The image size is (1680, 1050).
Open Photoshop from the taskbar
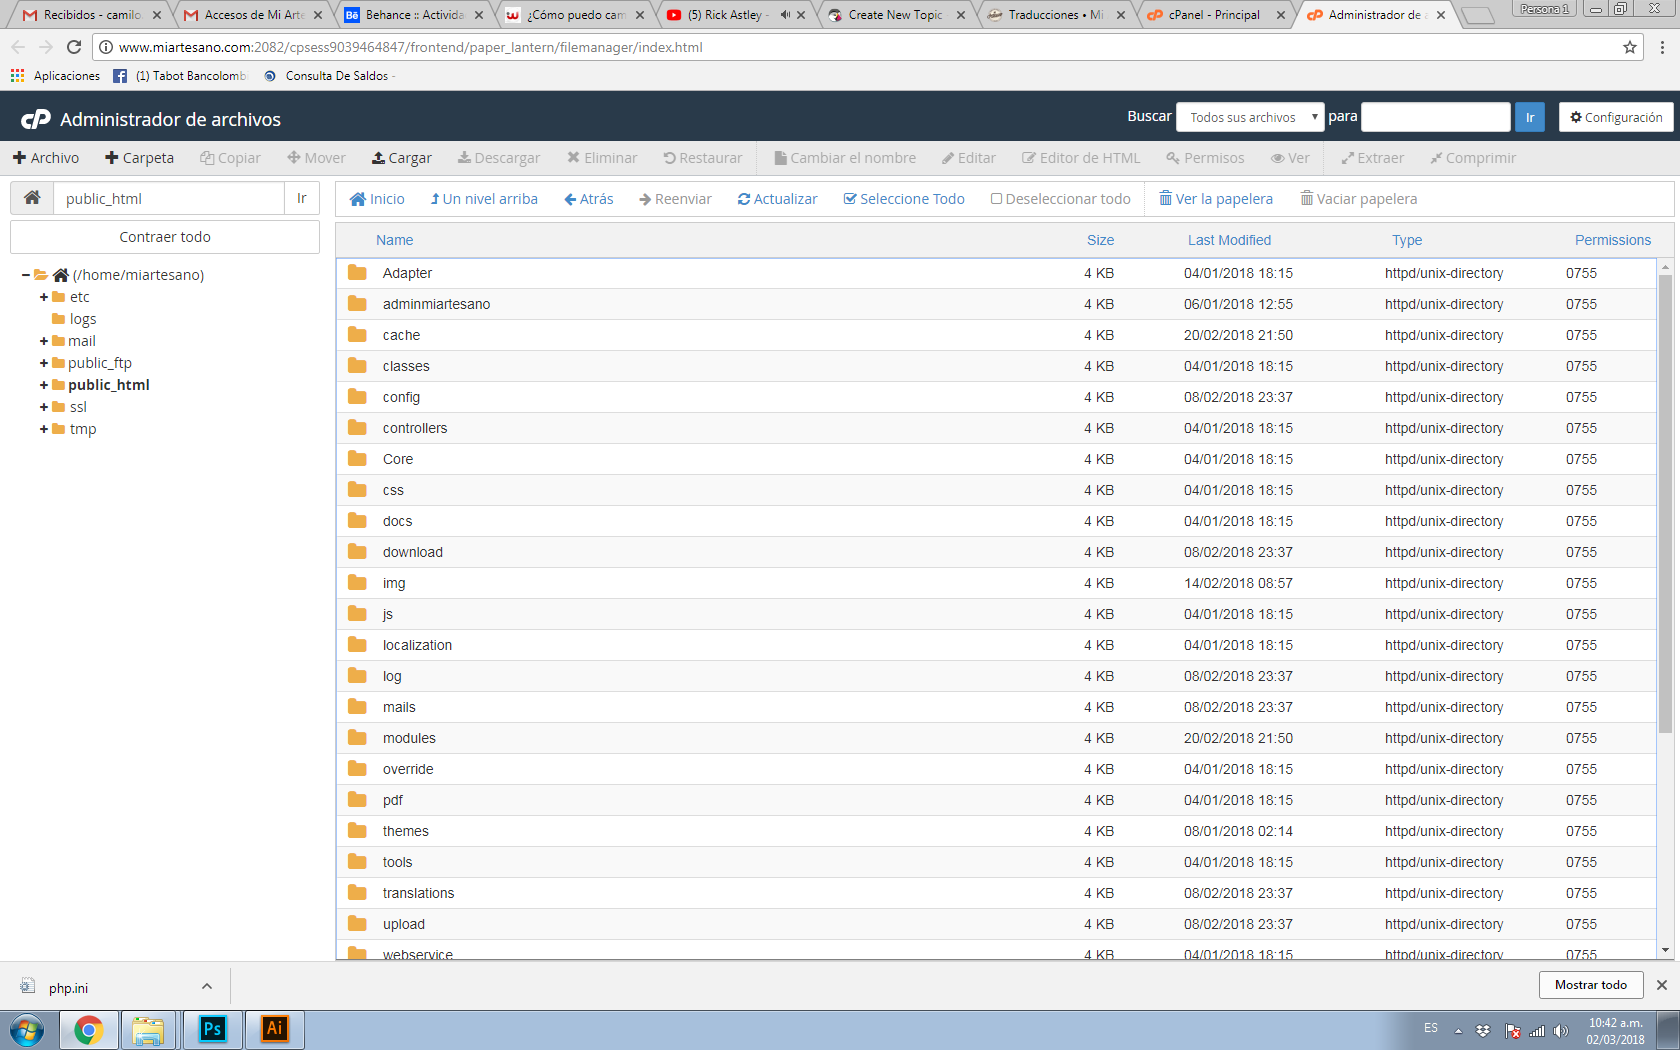pyautogui.click(x=213, y=1029)
